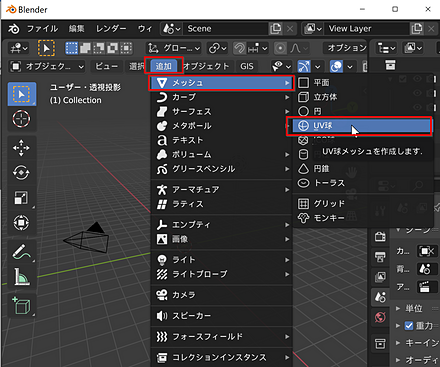
Task: Choose UV球 from the mesh submenu
Action: click(x=362, y=126)
